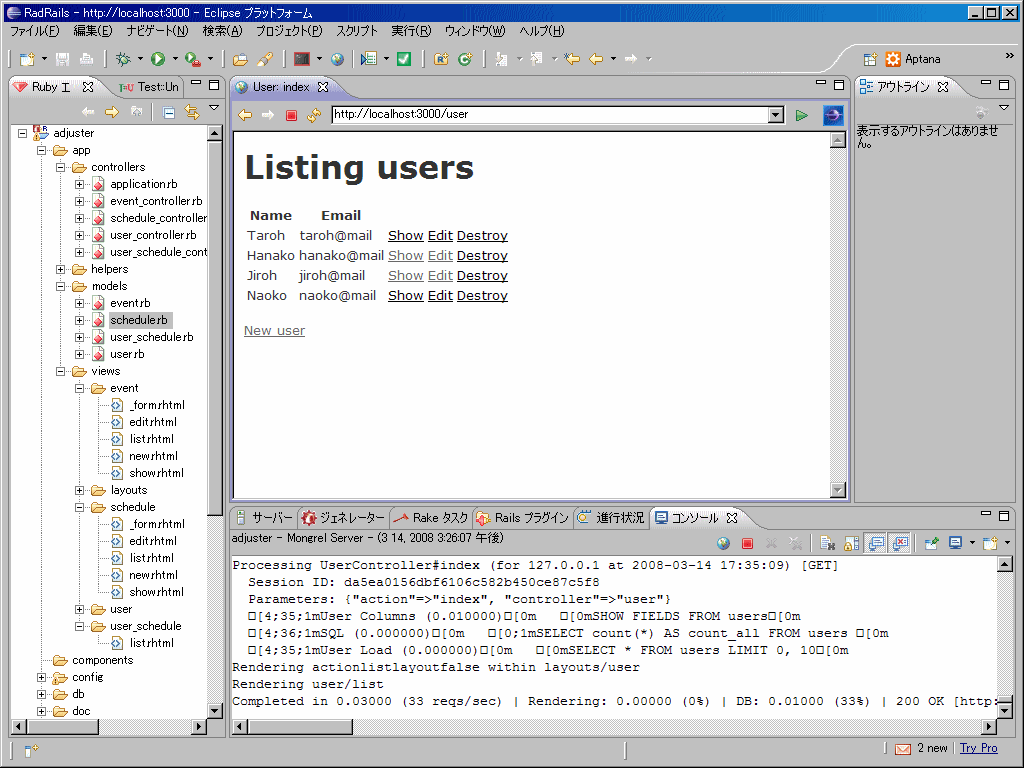The width and height of the screenshot is (1024, 768).
Task: Collapse the controllers folder
Action: coord(60,167)
